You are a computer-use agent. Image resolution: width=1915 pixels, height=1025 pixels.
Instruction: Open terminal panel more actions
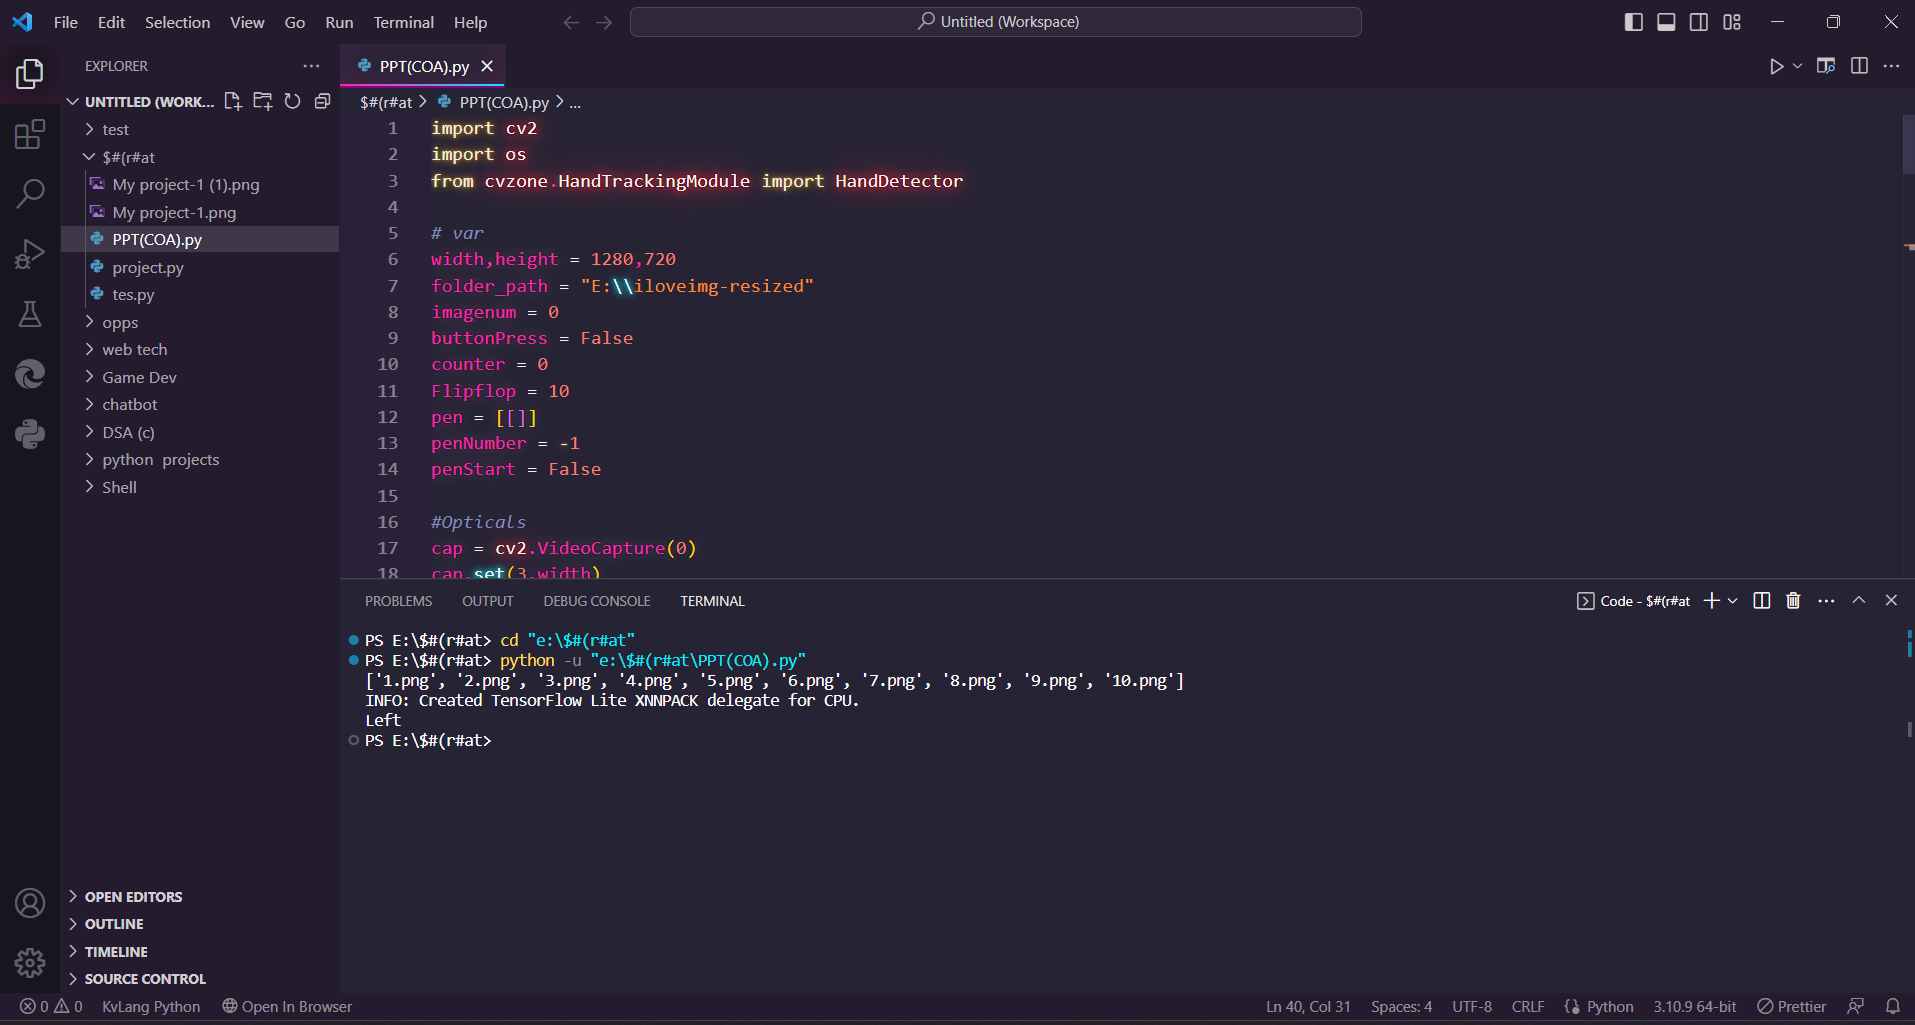[1826, 600]
